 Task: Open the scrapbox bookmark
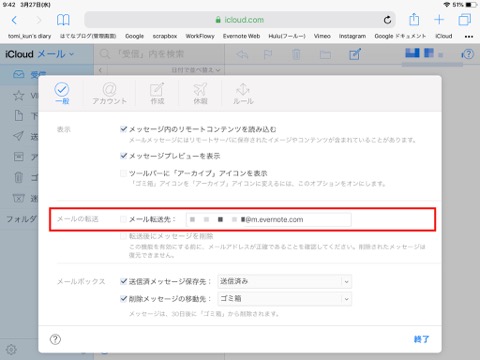(165, 36)
